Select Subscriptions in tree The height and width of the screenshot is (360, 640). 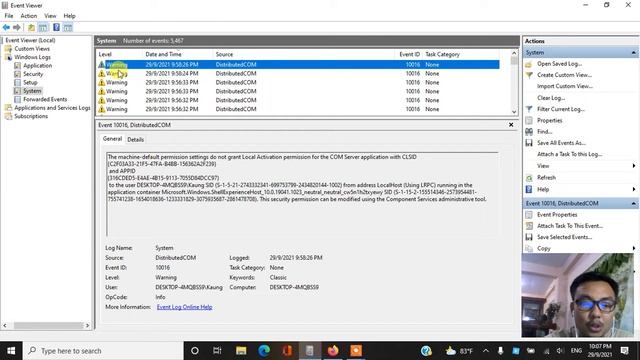(x=31, y=116)
